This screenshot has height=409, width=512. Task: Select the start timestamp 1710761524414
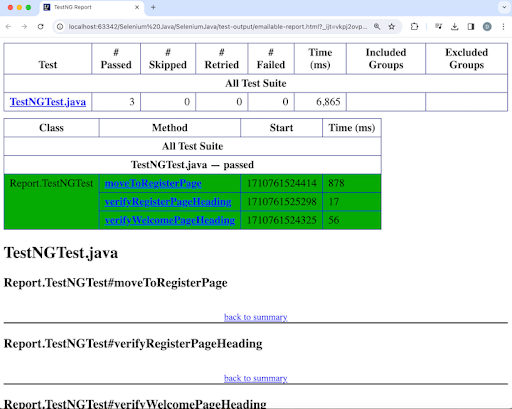point(281,183)
